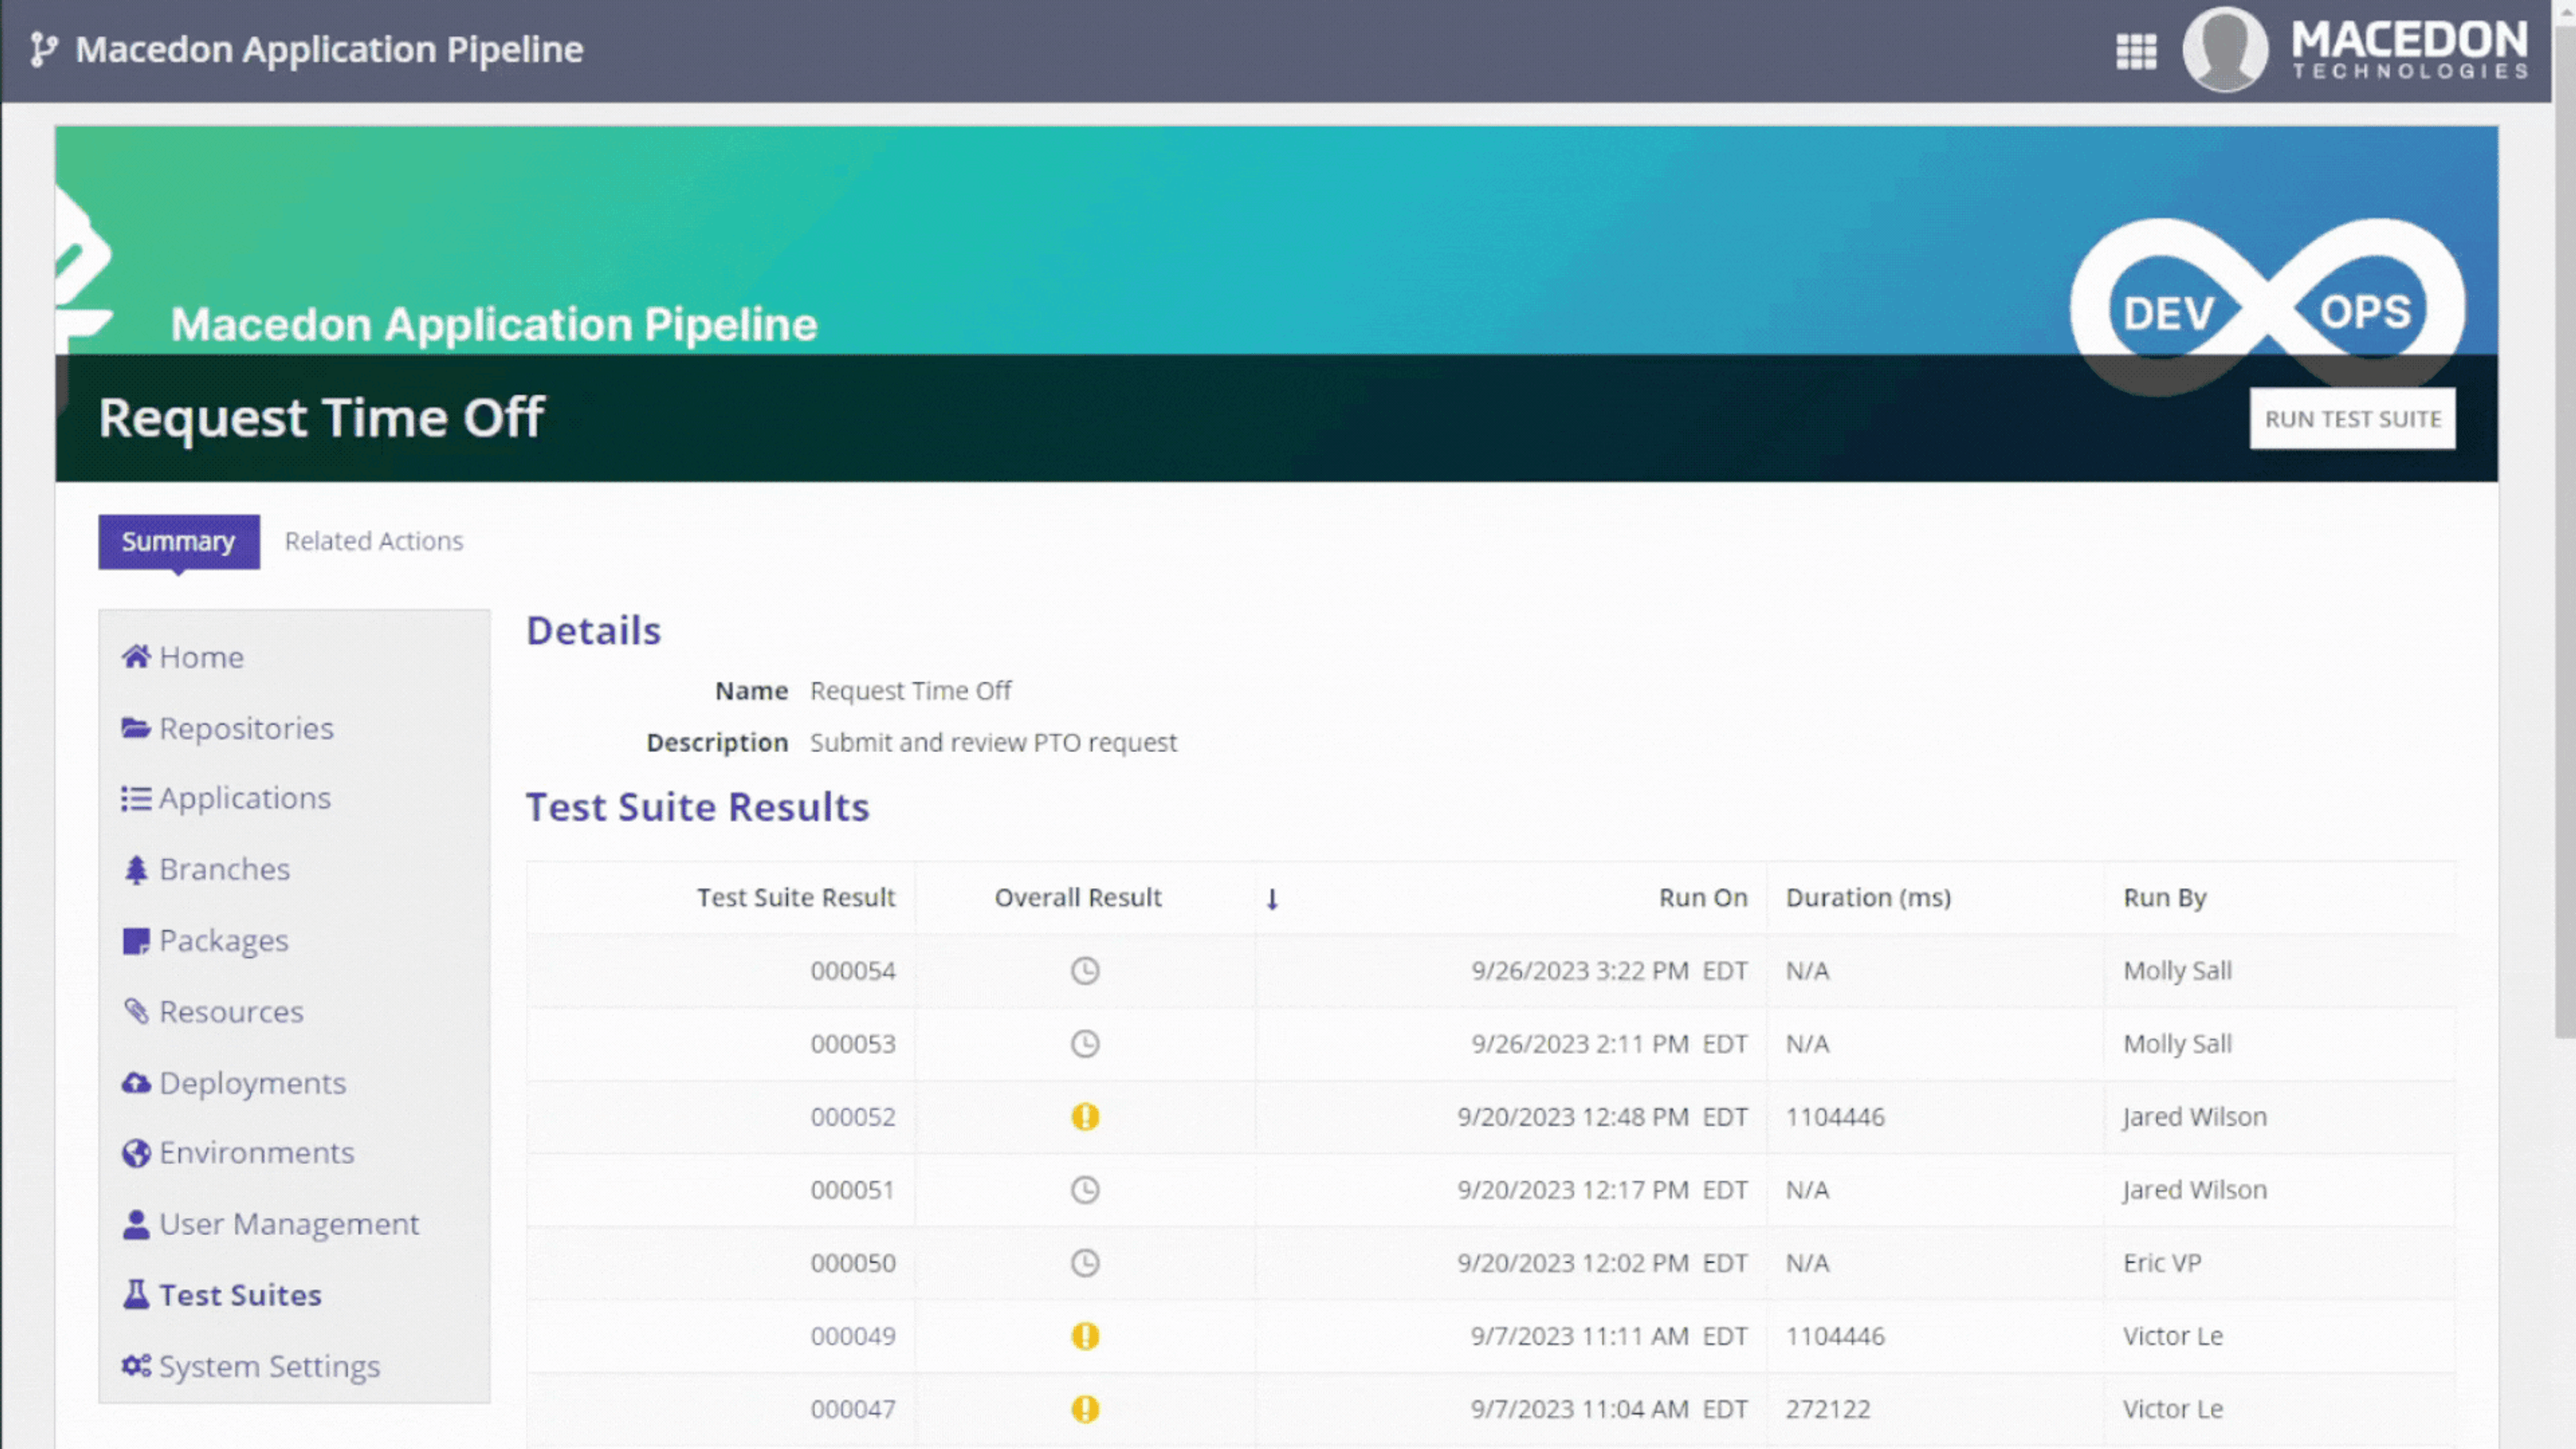Click description Submit and review PTO request
This screenshot has width=2576, height=1449.
pos(993,743)
